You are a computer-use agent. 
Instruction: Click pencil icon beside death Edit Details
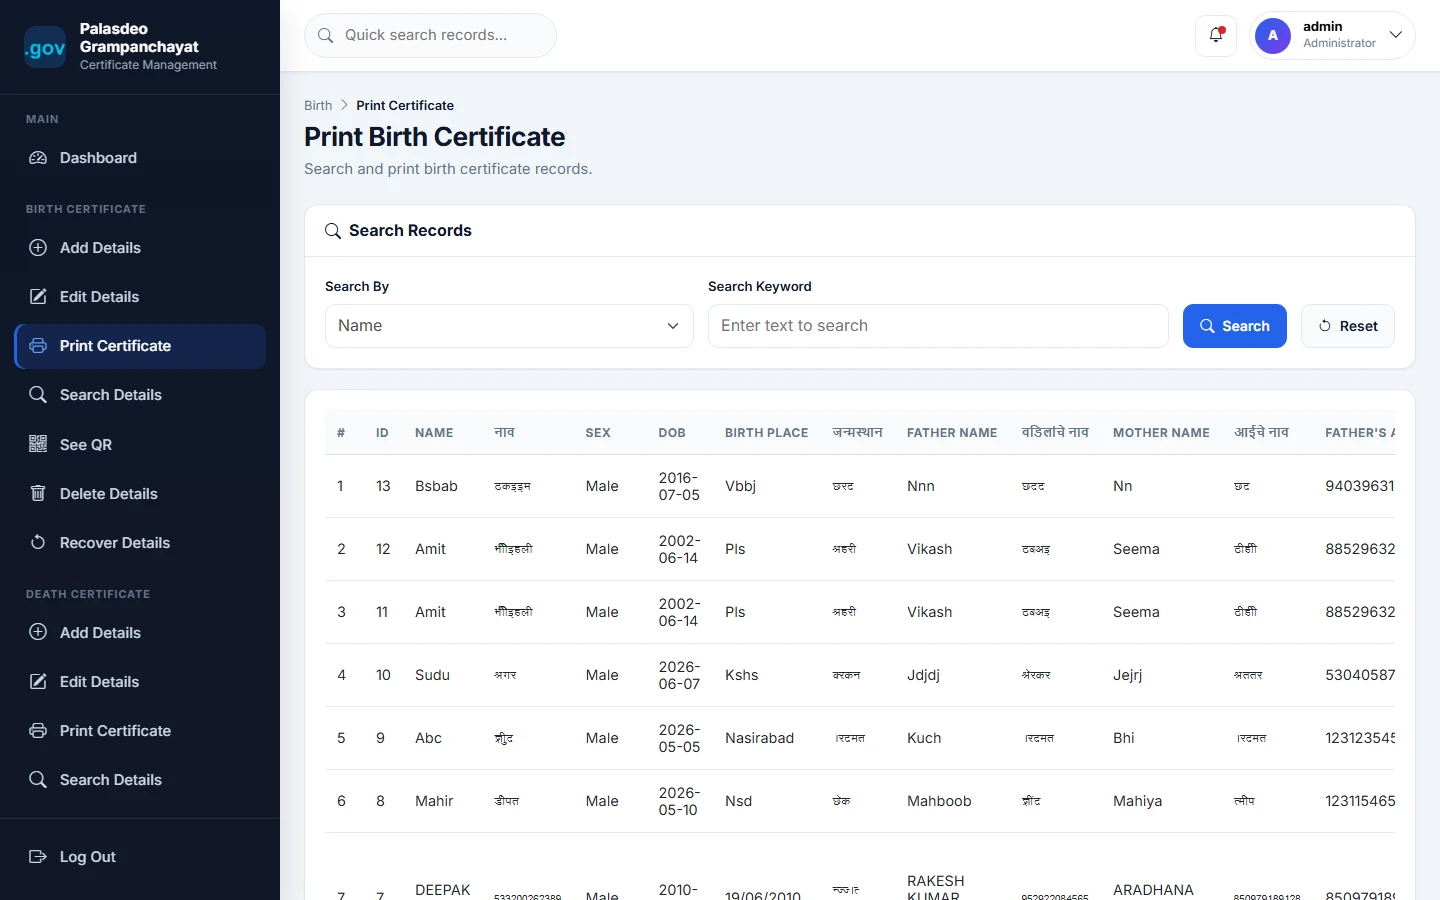38,681
